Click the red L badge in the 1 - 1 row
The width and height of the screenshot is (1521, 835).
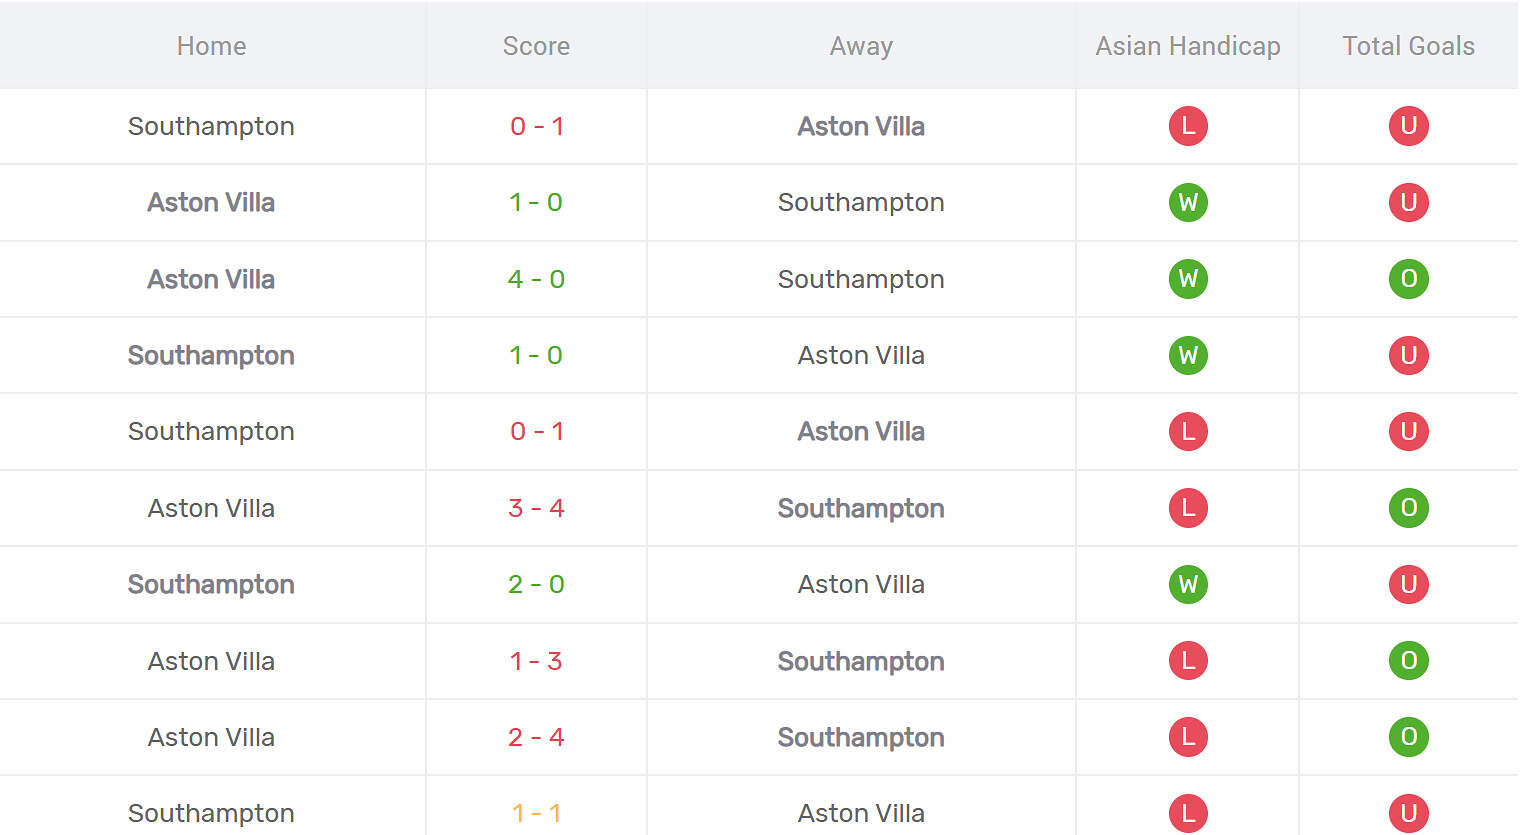pyautogui.click(x=1188, y=813)
